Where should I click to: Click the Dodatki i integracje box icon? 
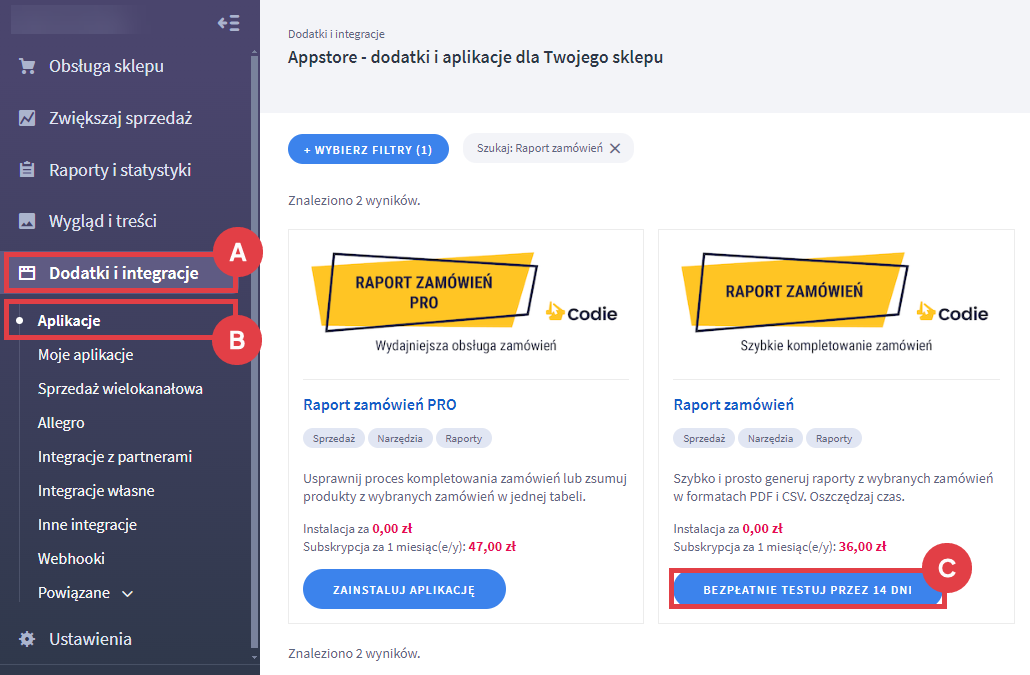click(28, 273)
